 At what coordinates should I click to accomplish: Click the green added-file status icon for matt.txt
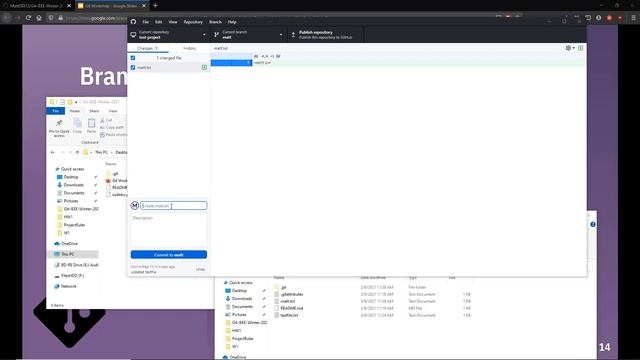coord(204,67)
